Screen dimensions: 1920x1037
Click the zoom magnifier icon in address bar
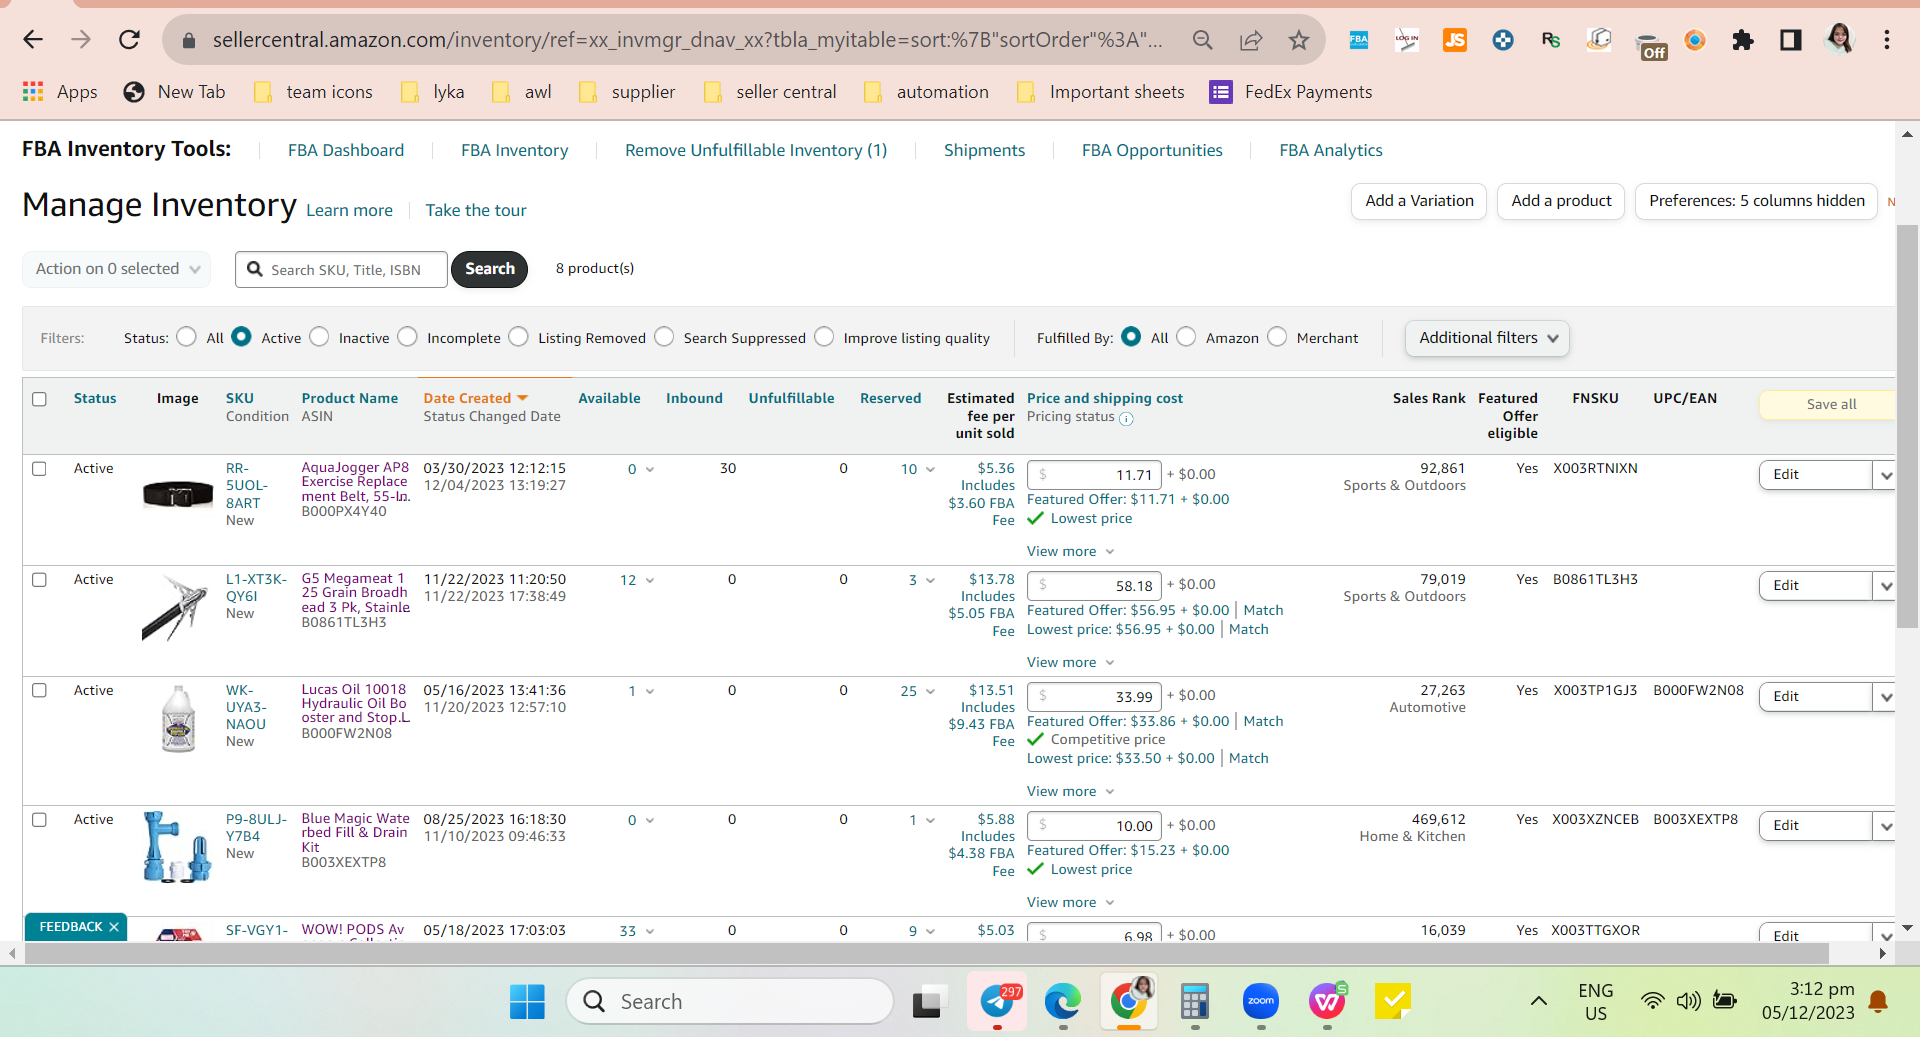tap(1203, 40)
